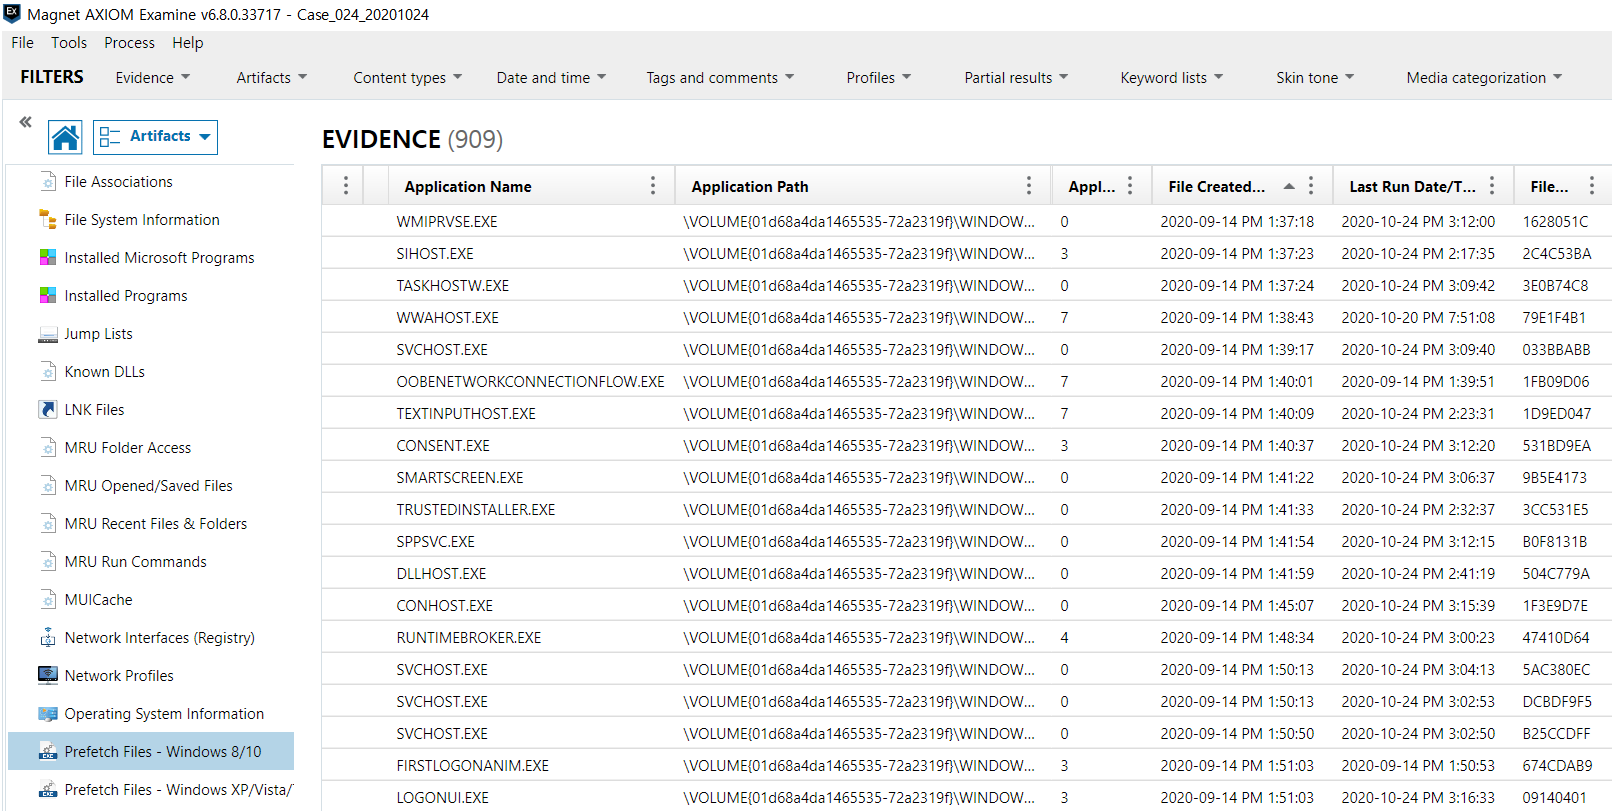Open the Media categorization filter dropdown
The image size is (1612, 811).
pos(1484,77)
